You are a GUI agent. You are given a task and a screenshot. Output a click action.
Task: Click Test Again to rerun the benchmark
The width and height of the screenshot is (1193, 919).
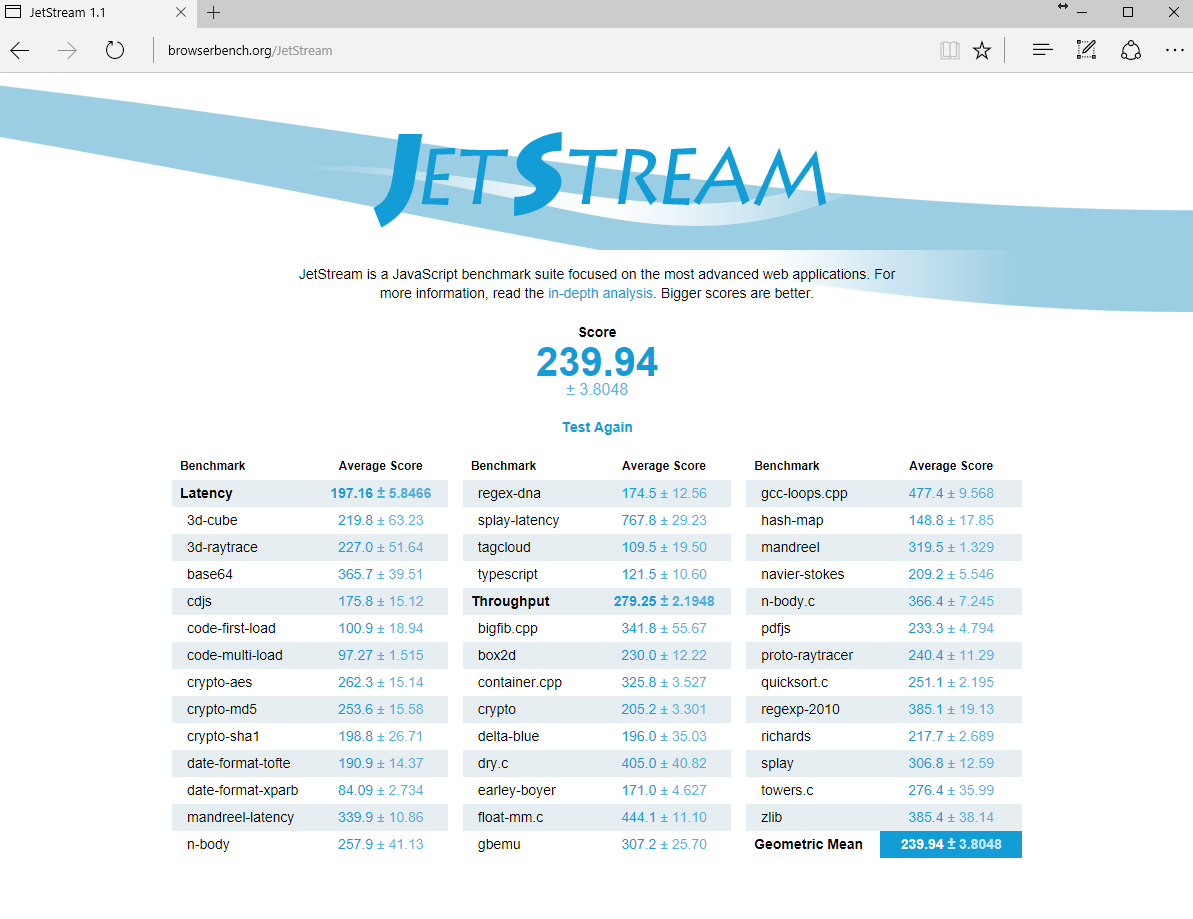(597, 427)
